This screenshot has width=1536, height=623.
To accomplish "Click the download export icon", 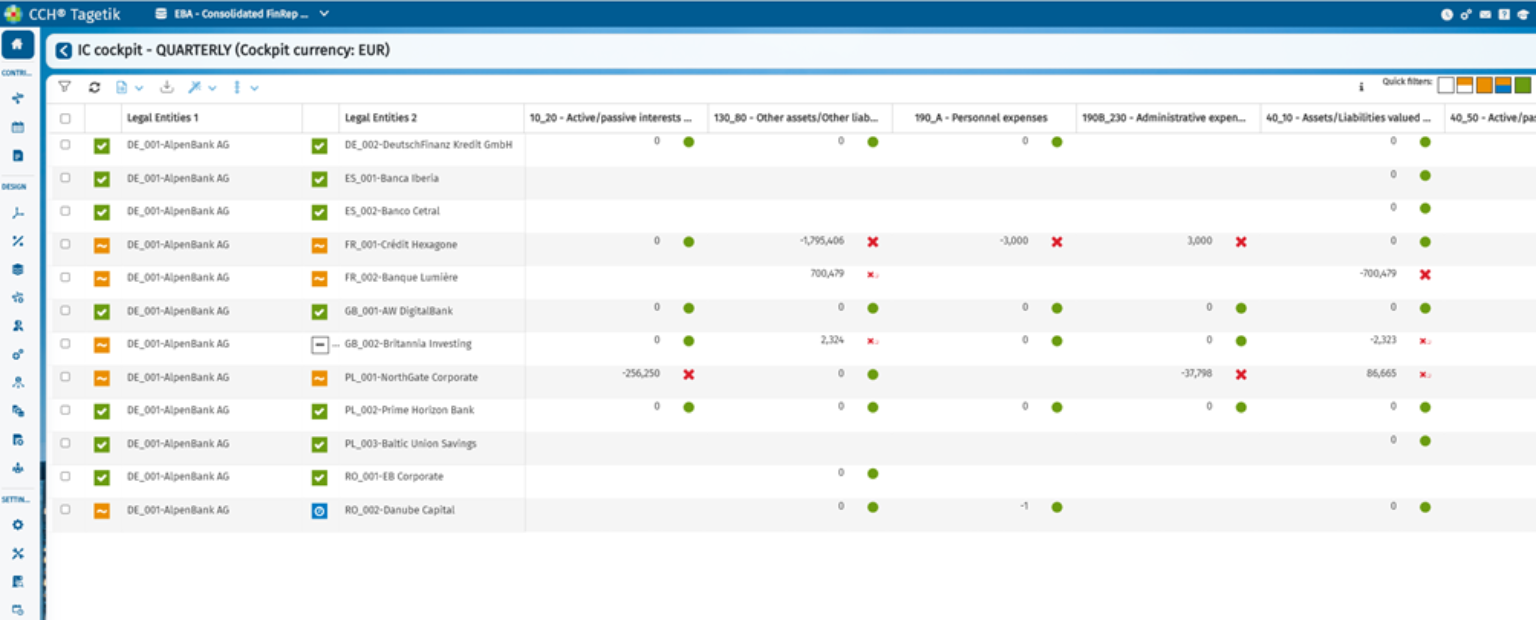I will click(x=167, y=87).
